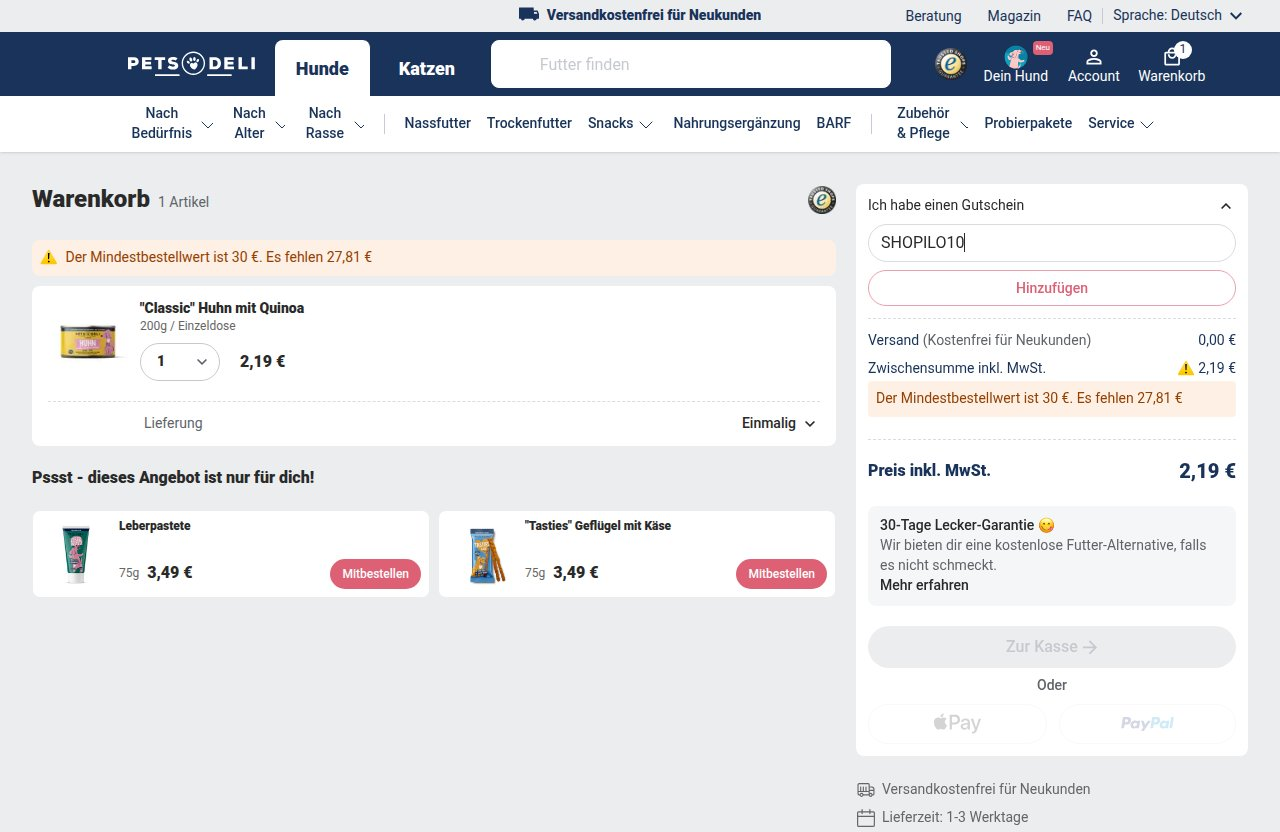Collapse the Ich habe einen Gutschein section
1280x832 pixels.
click(x=1052, y=205)
